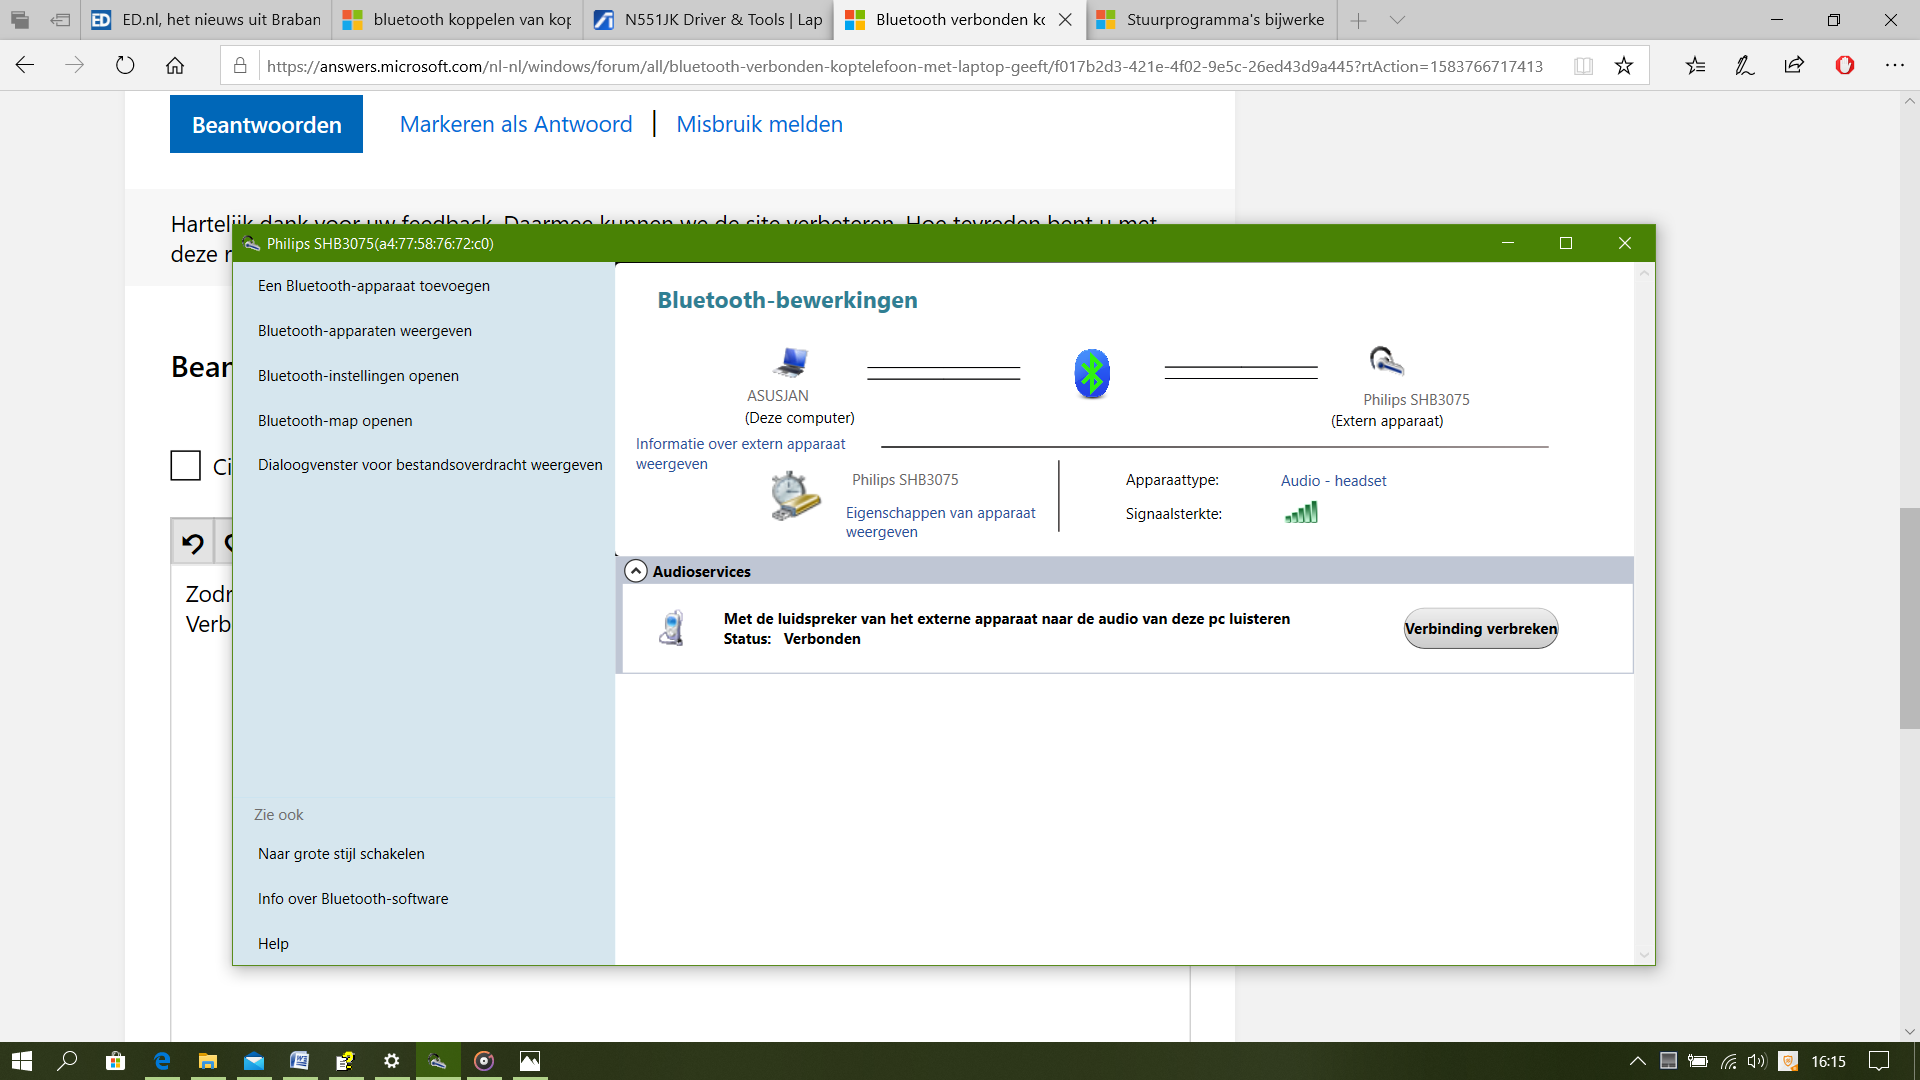Click Naar grote stijl schakelen
This screenshot has height=1080, width=1920.
[341, 854]
